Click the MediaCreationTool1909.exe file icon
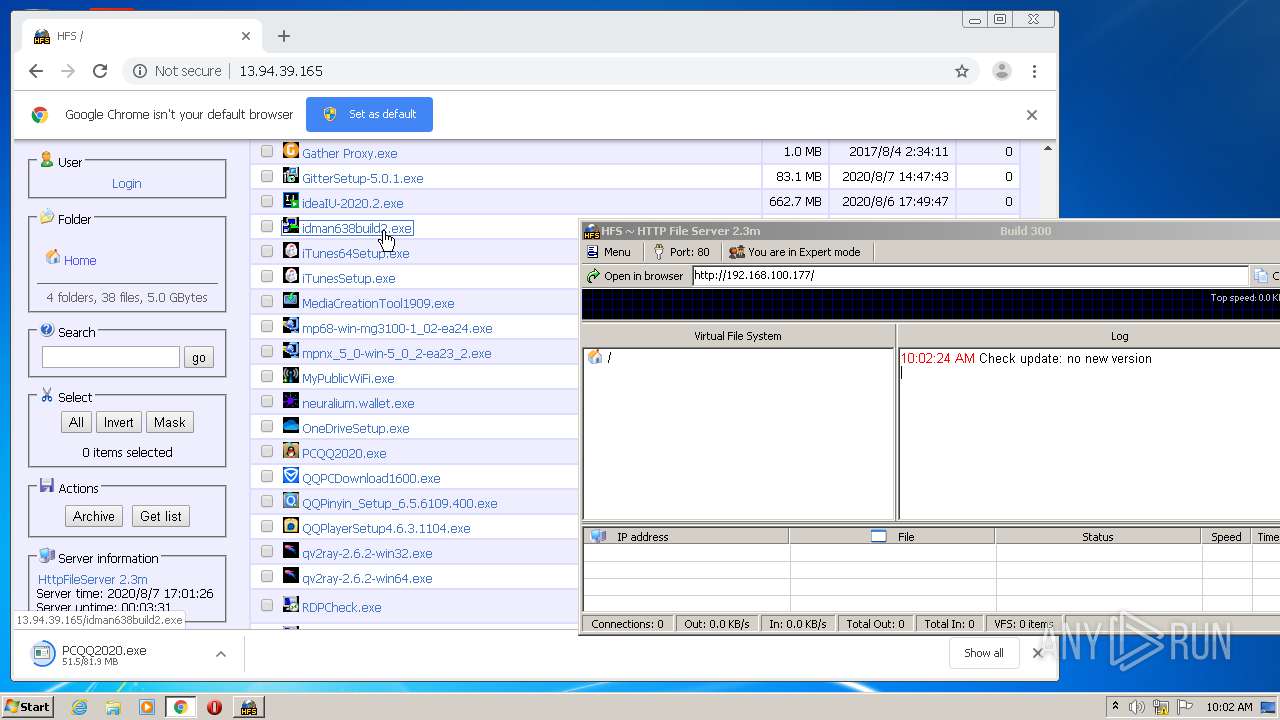This screenshot has height=720, width=1280. [291, 301]
